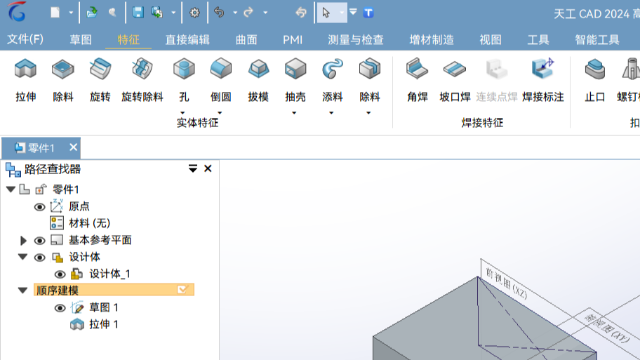This screenshot has width=640, height=360.
Task: Switch to the 视图 ribbon tab
Action: (x=490, y=40)
